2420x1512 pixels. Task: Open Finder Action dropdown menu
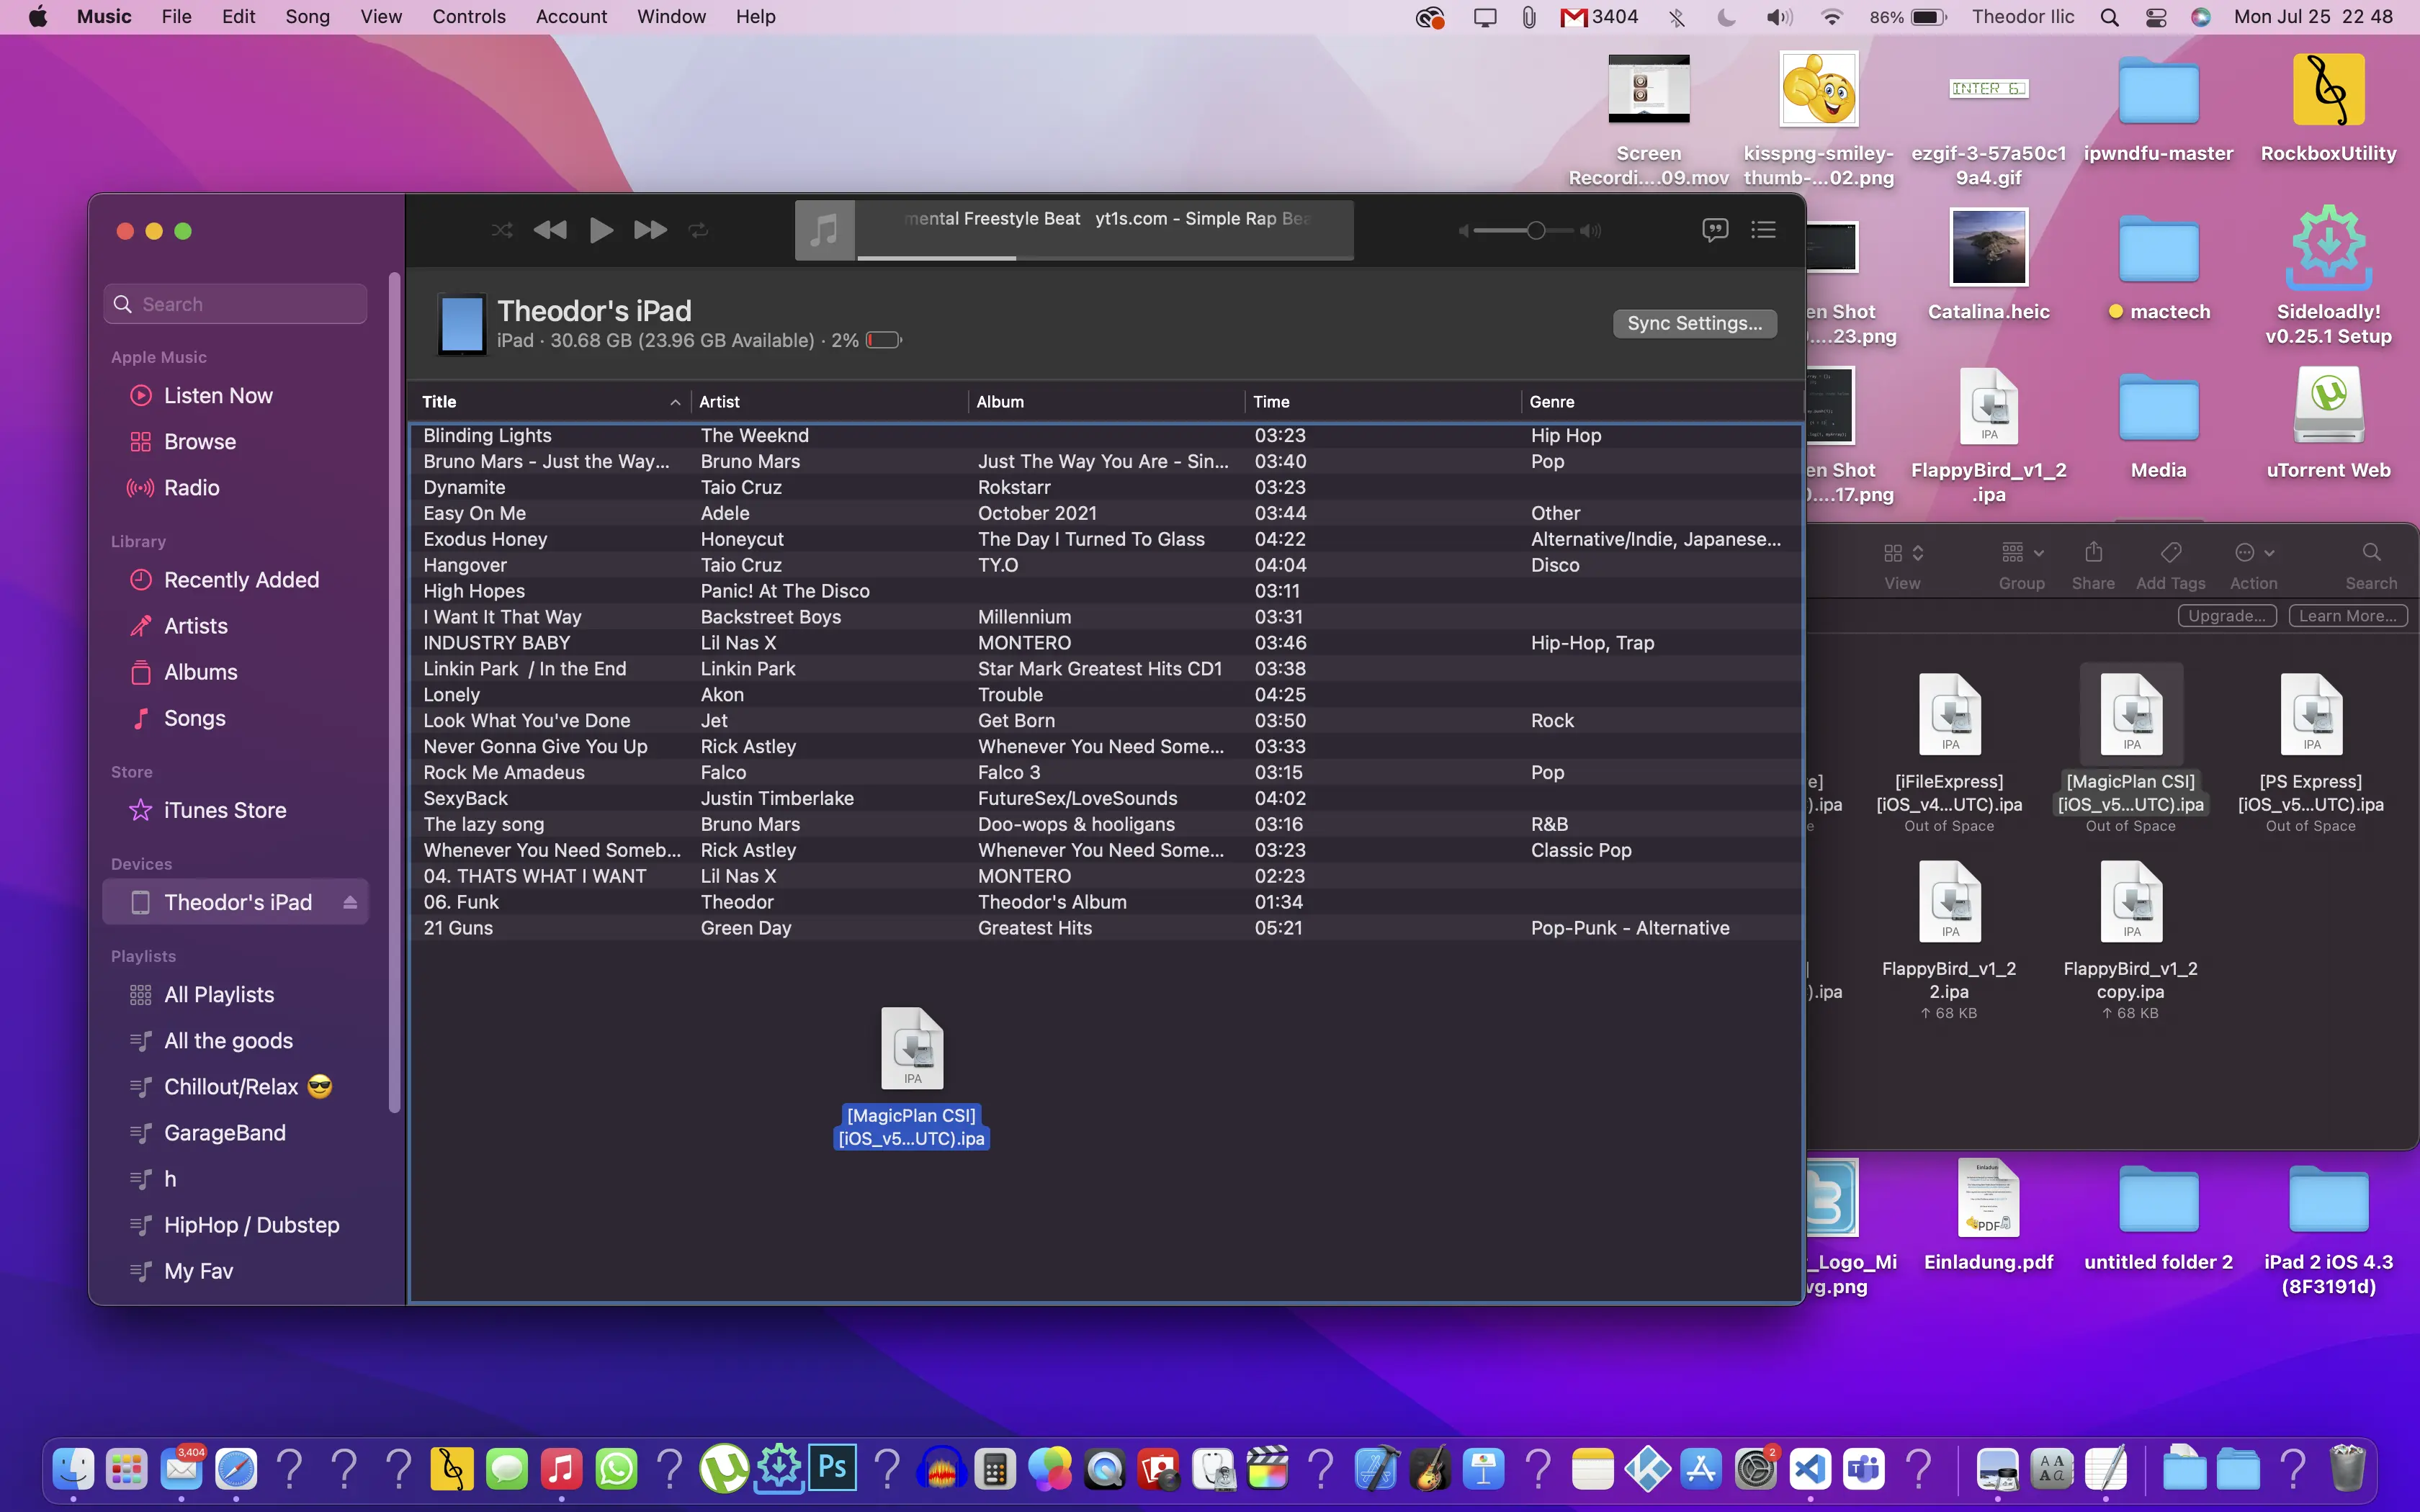pos(2254,553)
